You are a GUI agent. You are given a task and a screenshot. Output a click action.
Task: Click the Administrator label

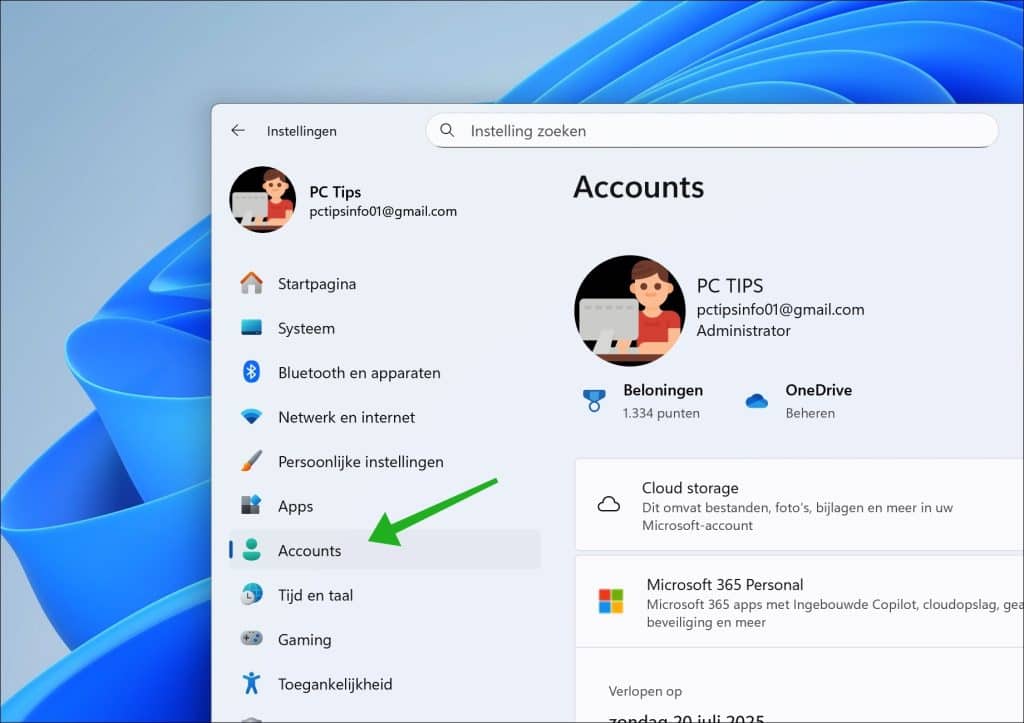click(x=743, y=330)
